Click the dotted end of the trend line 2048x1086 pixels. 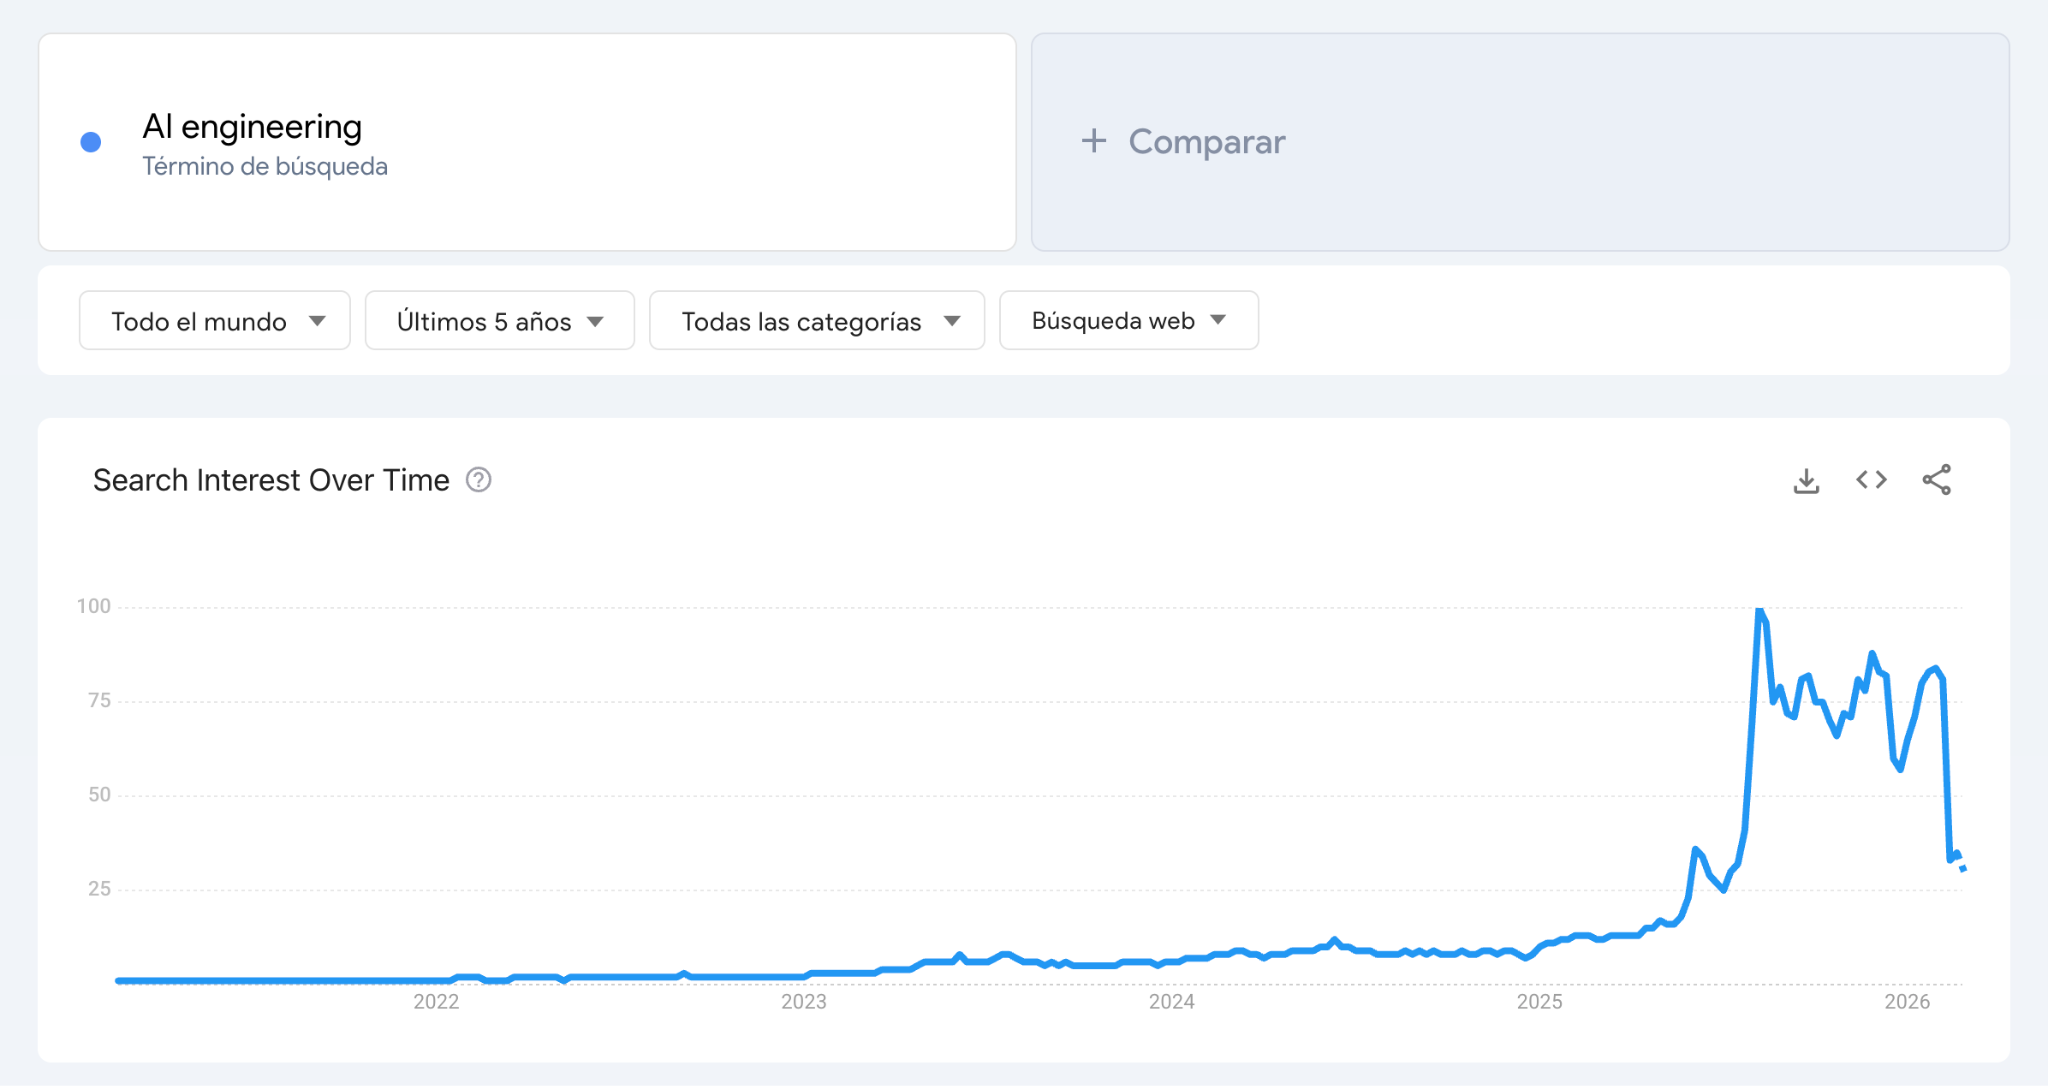tap(1962, 865)
